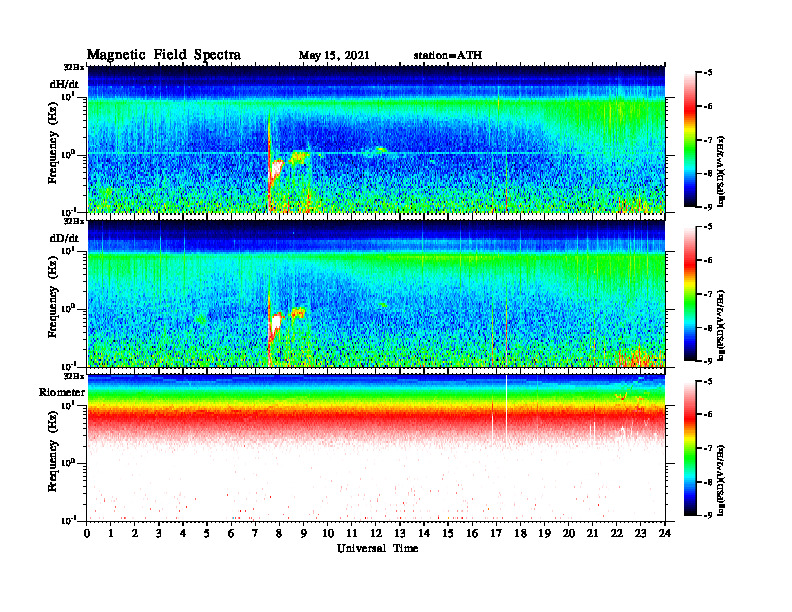Image resolution: width=792 pixels, height=612 pixels.
Task: Click the "11" hour tick label
Action: point(352,533)
